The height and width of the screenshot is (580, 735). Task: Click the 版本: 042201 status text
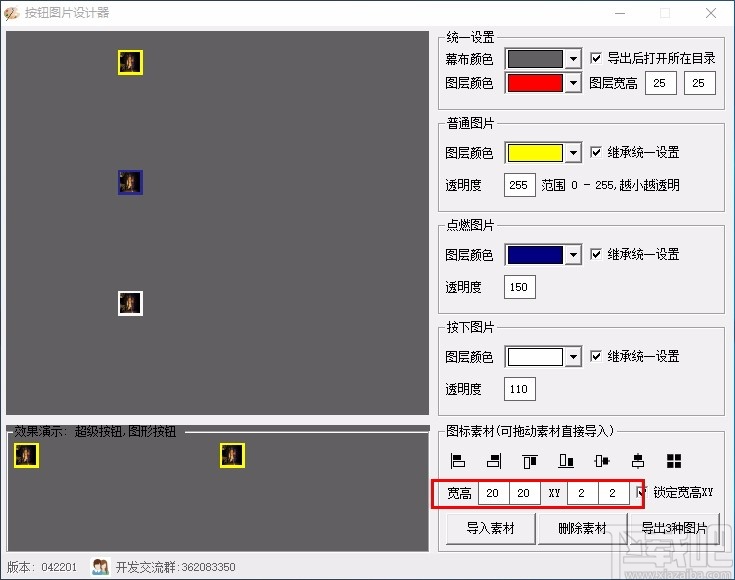click(x=42, y=567)
